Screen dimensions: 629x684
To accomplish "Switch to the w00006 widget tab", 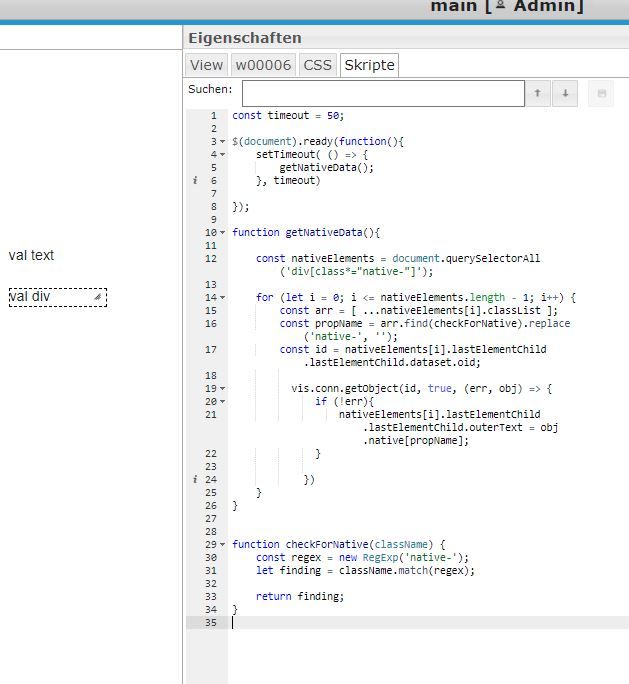I will coord(263,65).
